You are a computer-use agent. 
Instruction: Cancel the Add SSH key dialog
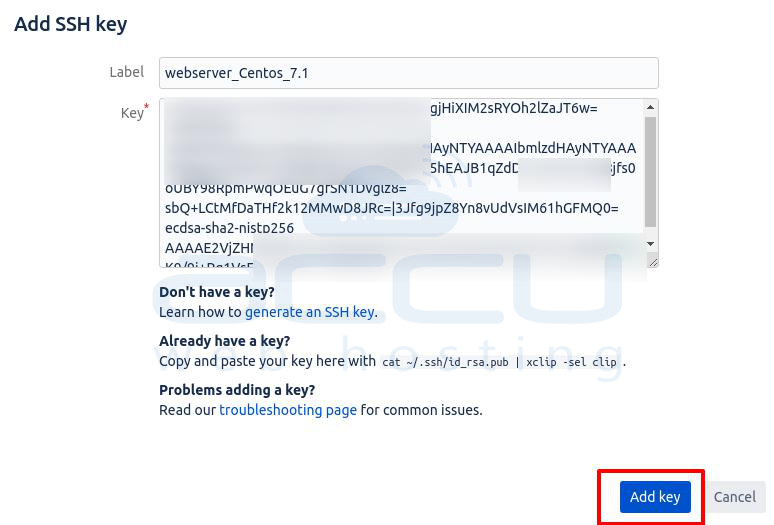click(x=735, y=496)
